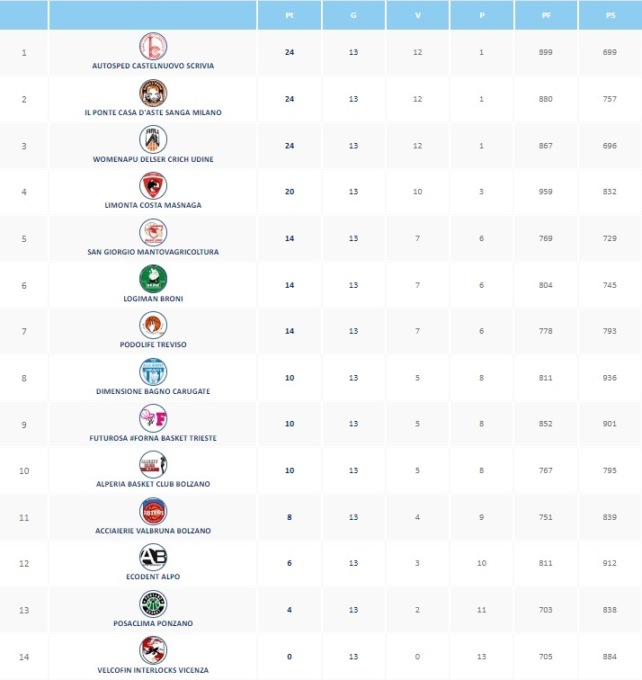Click the Limonta Costa Masnaga panther logo
The width and height of the screenshot is (642, 680).
[153, 186]
